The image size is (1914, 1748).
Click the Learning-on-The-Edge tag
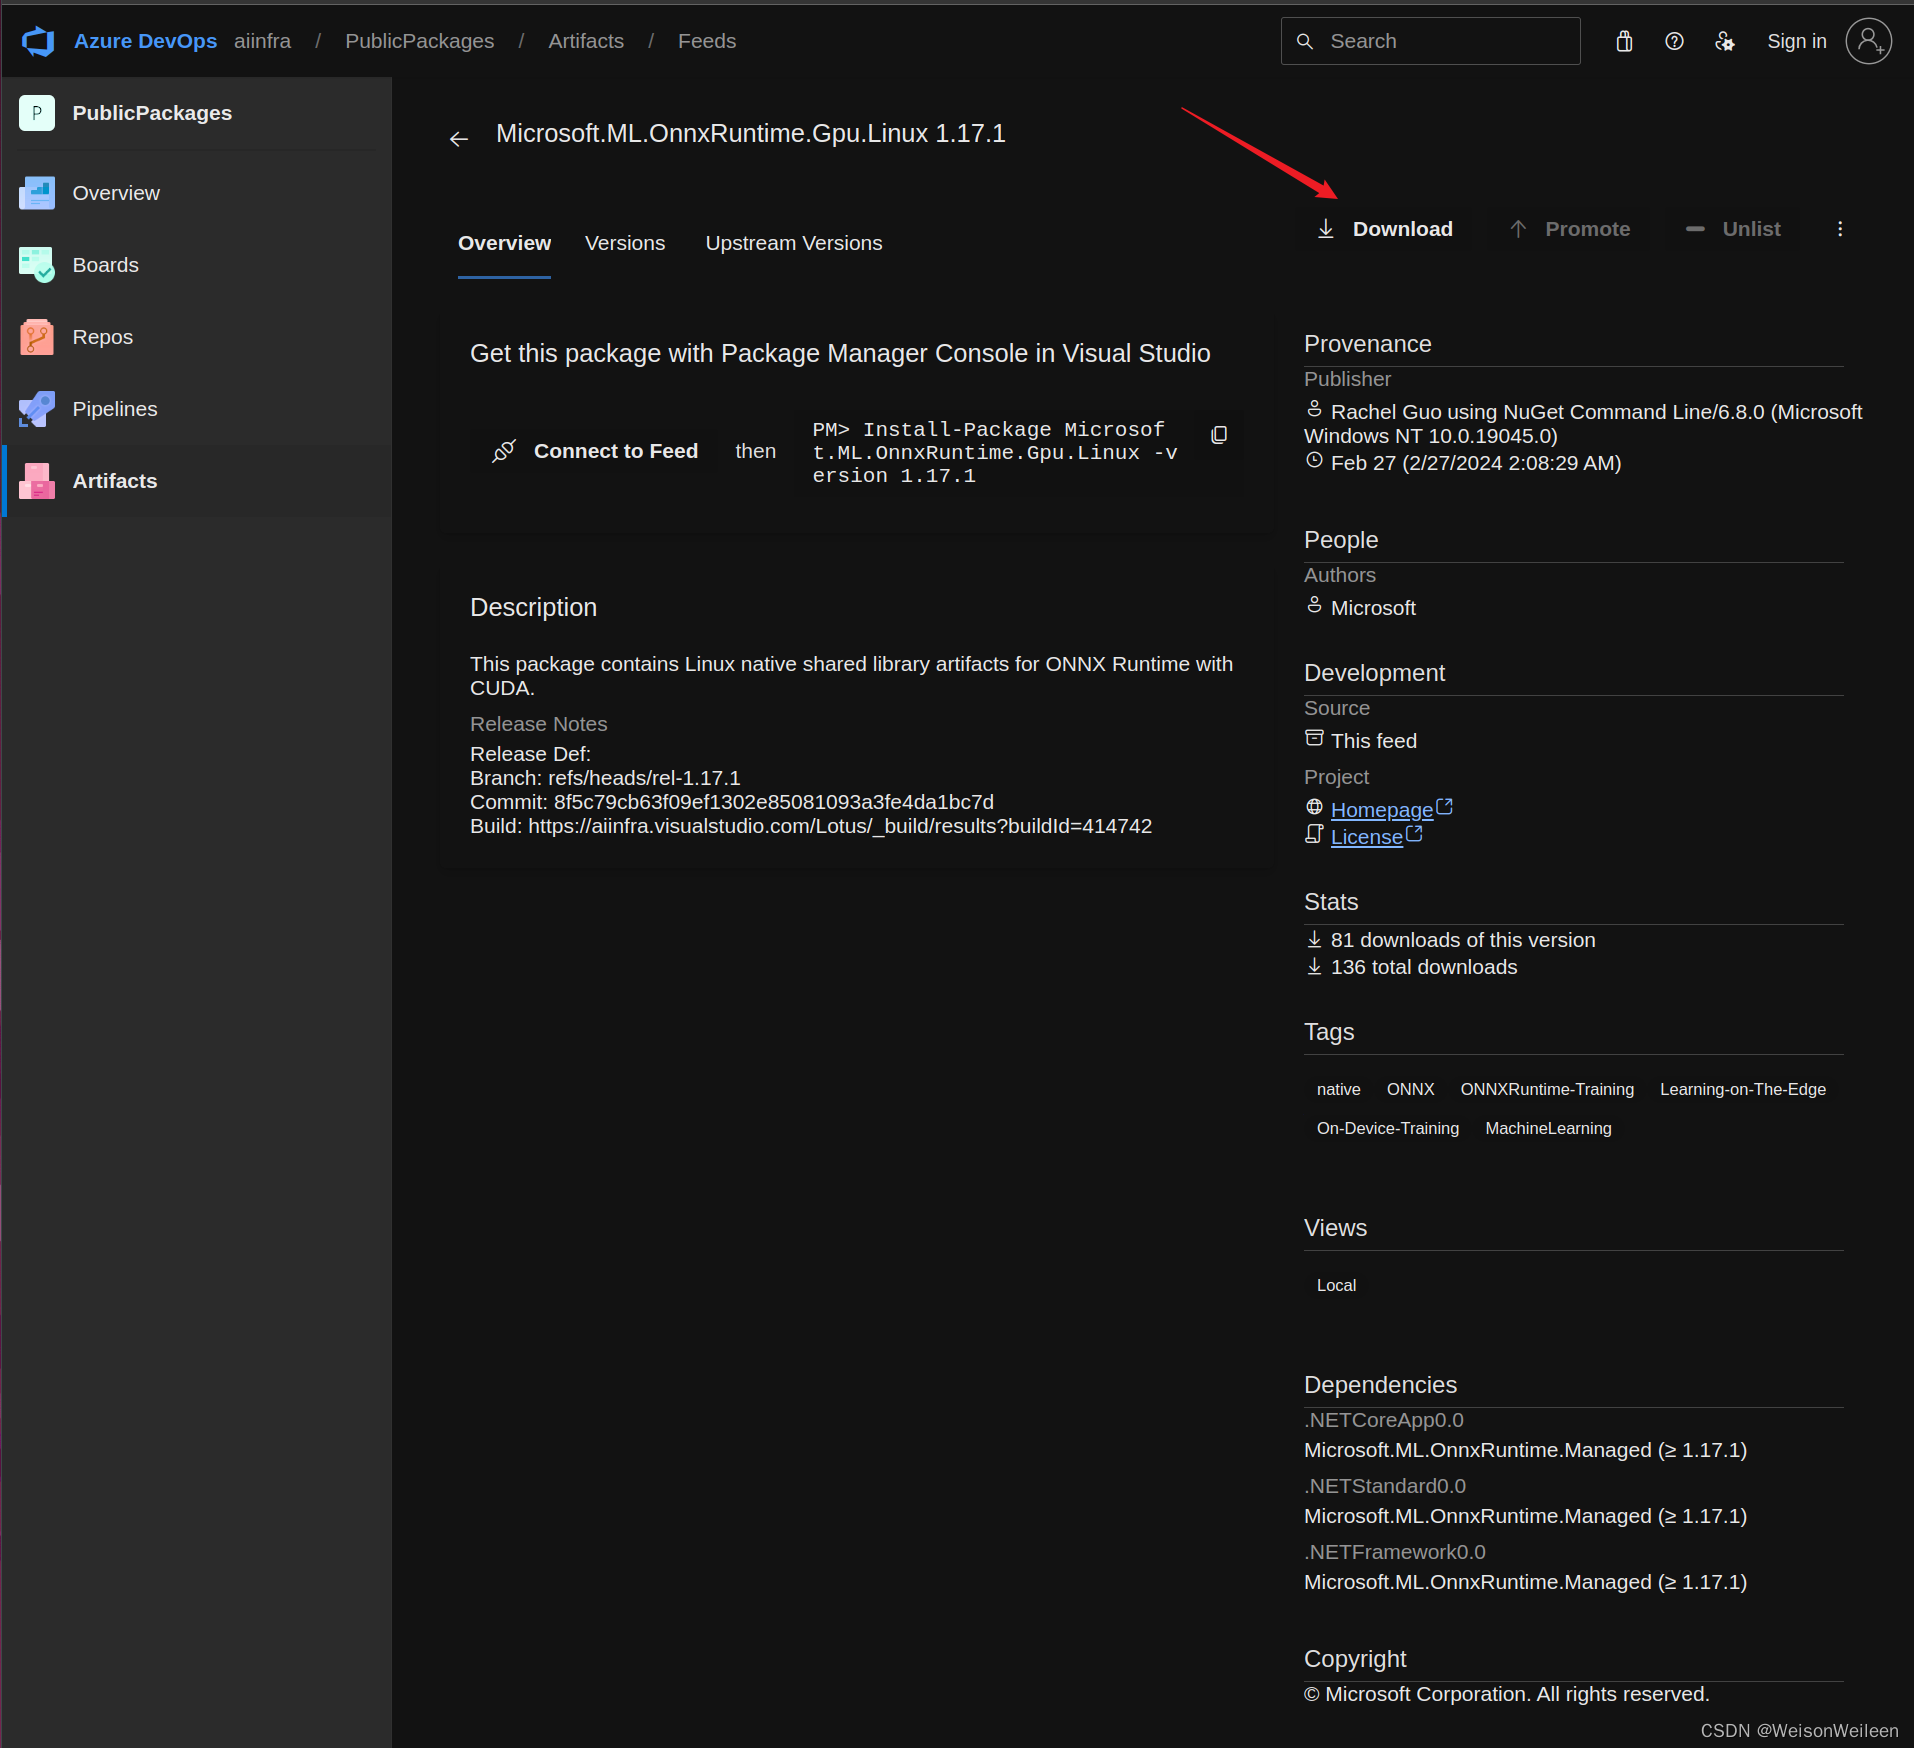[x=1743, y=1089]
